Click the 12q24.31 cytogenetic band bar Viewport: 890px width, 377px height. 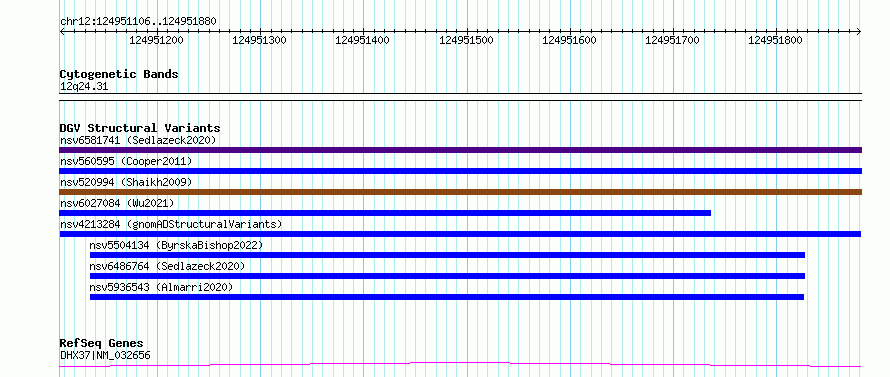click(460, 97)
